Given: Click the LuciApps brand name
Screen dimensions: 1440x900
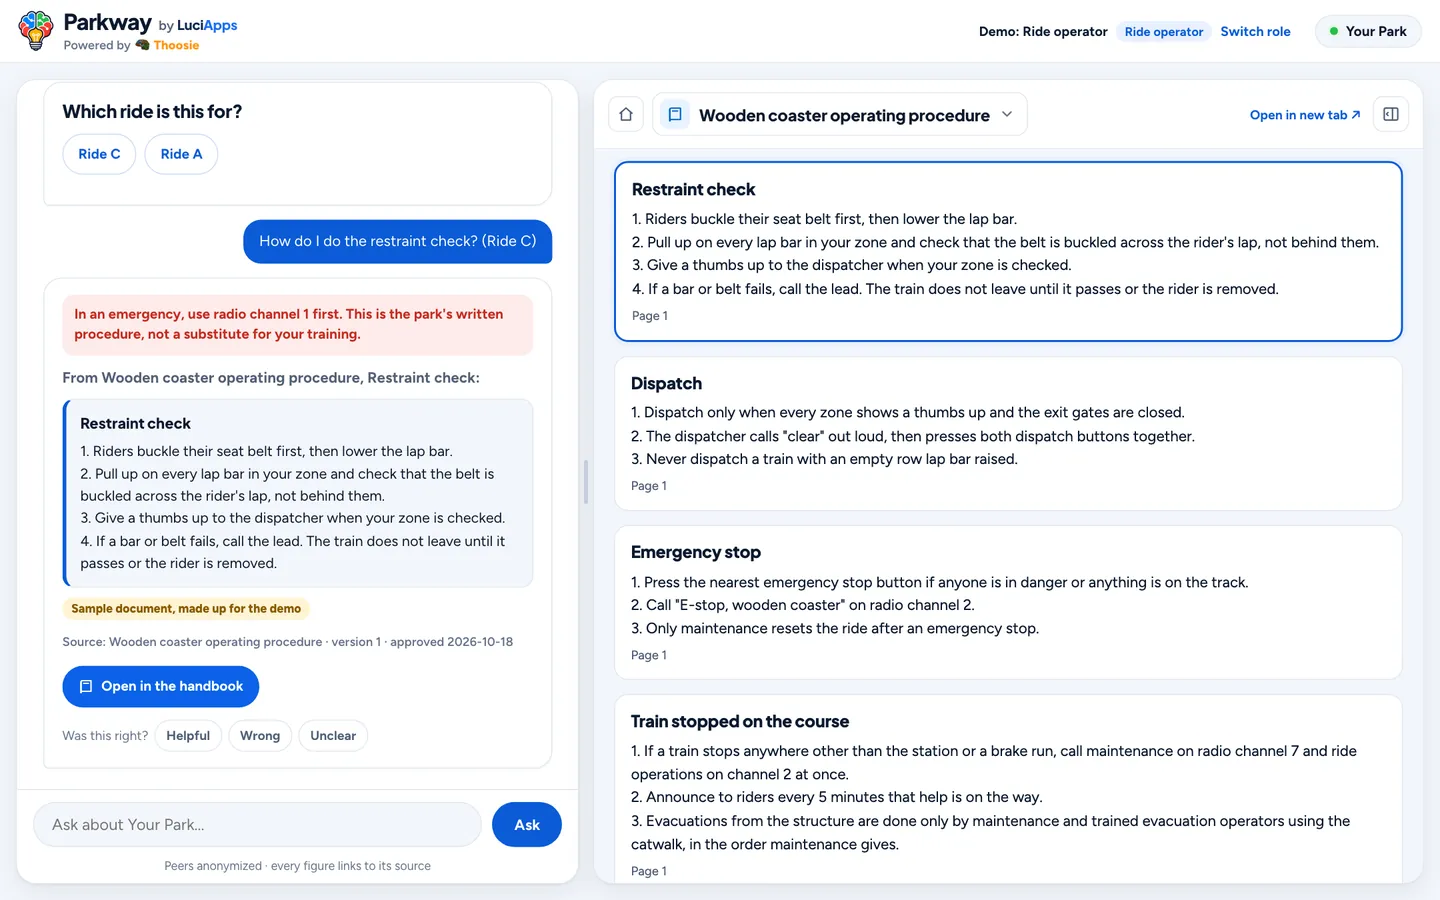Looking at the screenshot, I should (207, 25).
